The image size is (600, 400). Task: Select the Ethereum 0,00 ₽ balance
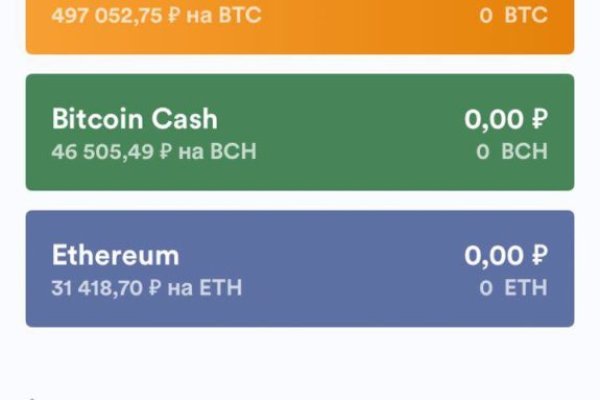coord(506,255)
